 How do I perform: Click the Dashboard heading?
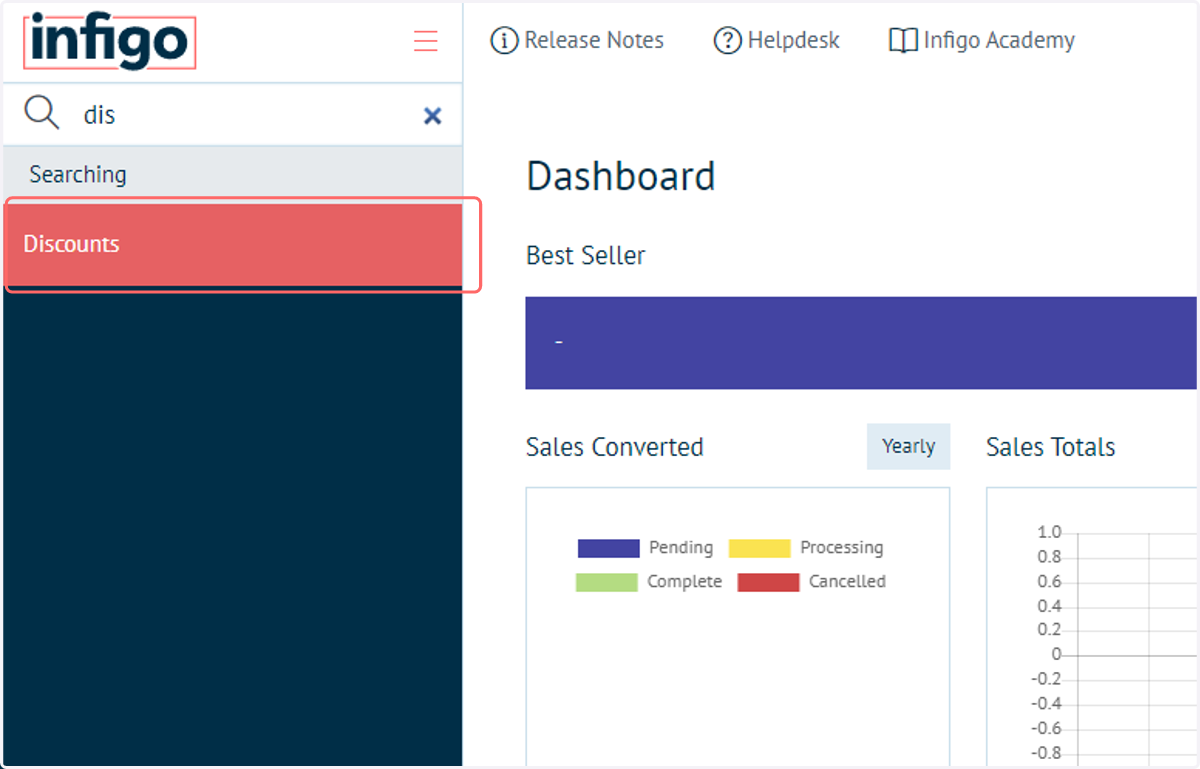[x=621, y=177]
